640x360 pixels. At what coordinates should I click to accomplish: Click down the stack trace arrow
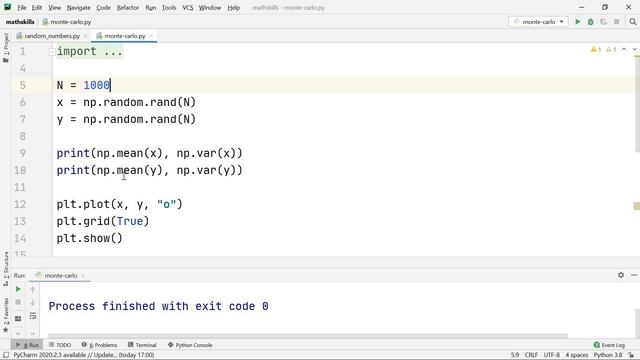coord(33,302)
